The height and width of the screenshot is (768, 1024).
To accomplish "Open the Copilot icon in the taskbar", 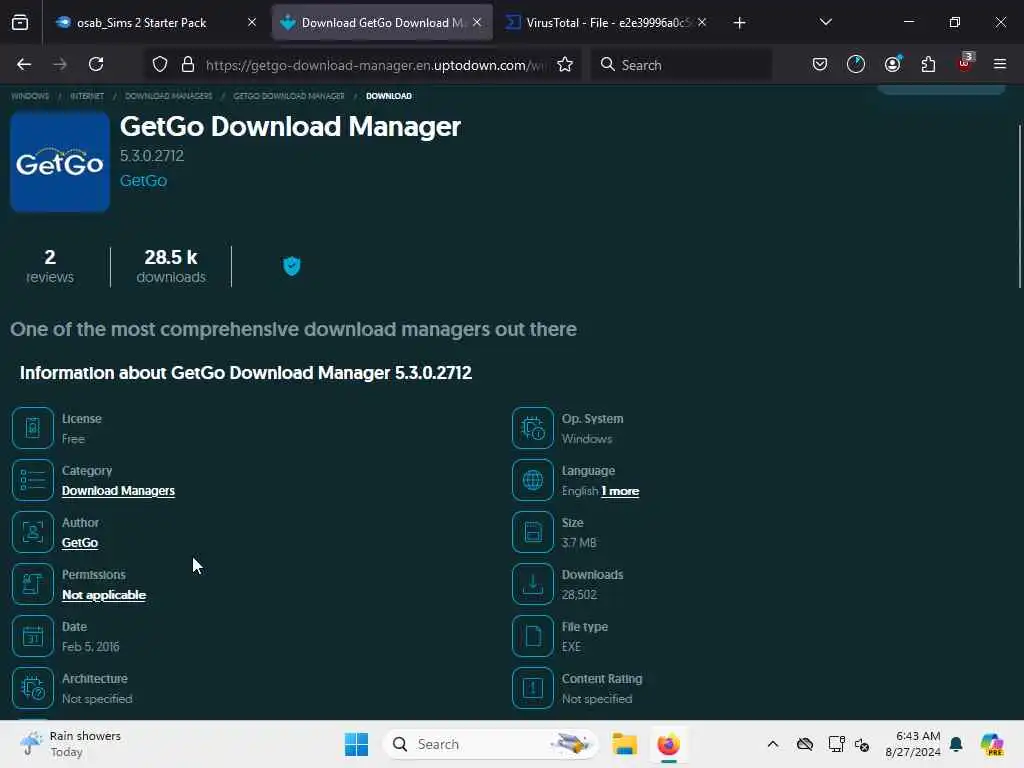I will click(992, 744).
